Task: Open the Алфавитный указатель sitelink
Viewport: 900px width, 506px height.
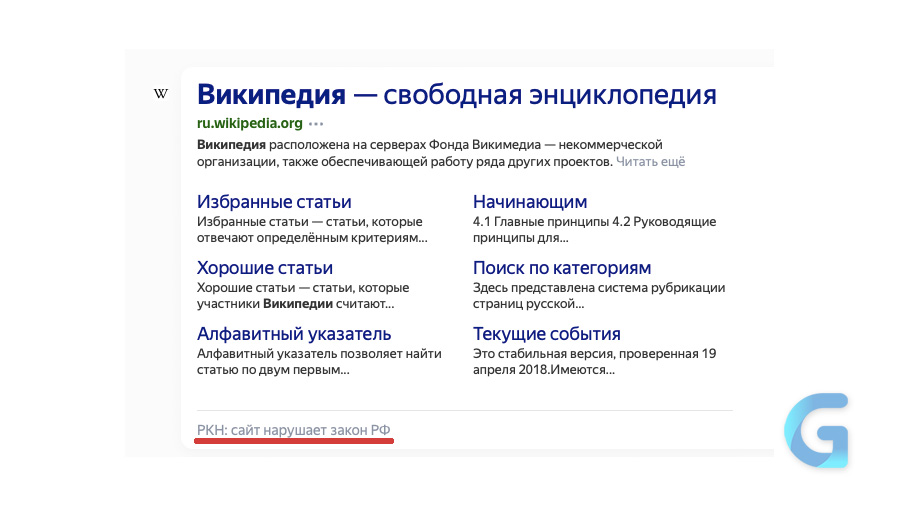Action: [294, 334]
